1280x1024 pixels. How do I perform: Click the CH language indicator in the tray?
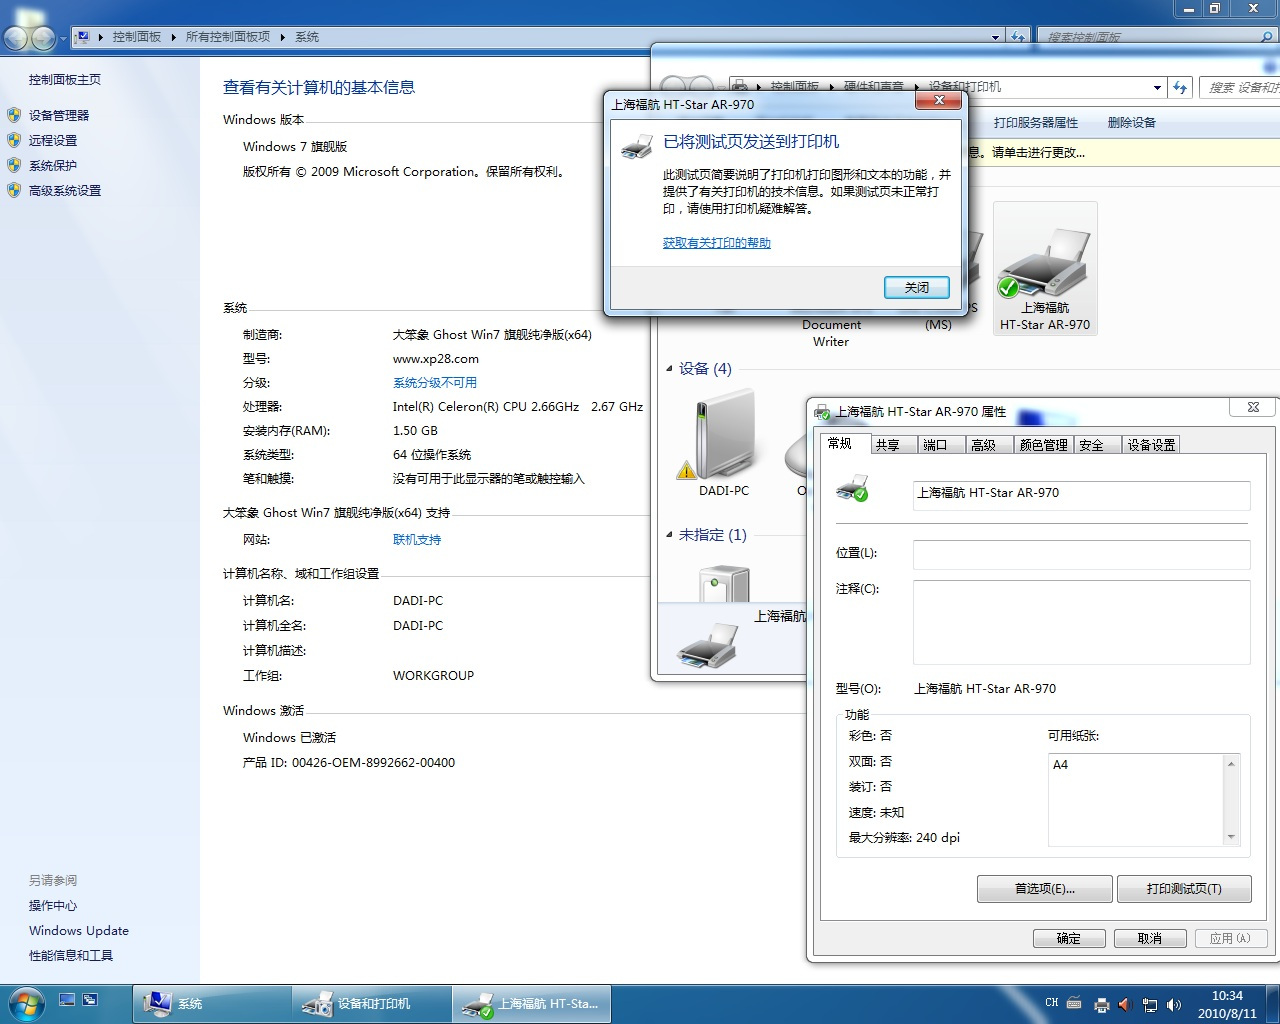tap(1050, 1002)
